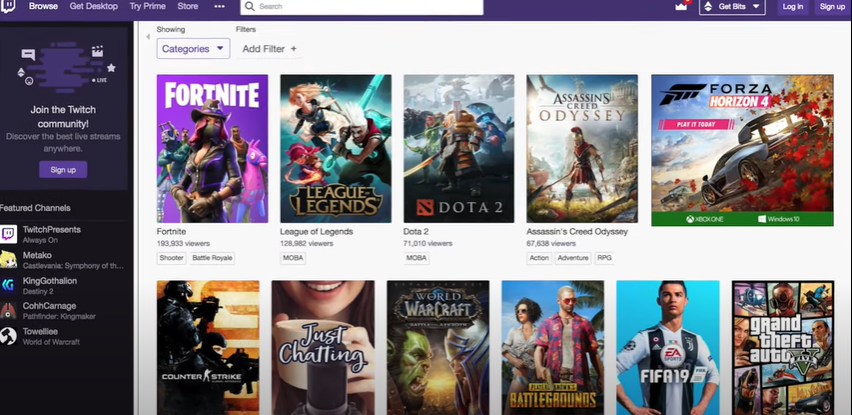Open the League of Legends cover thumbnail
The image size is (852, 415).
tap(336, 148)
